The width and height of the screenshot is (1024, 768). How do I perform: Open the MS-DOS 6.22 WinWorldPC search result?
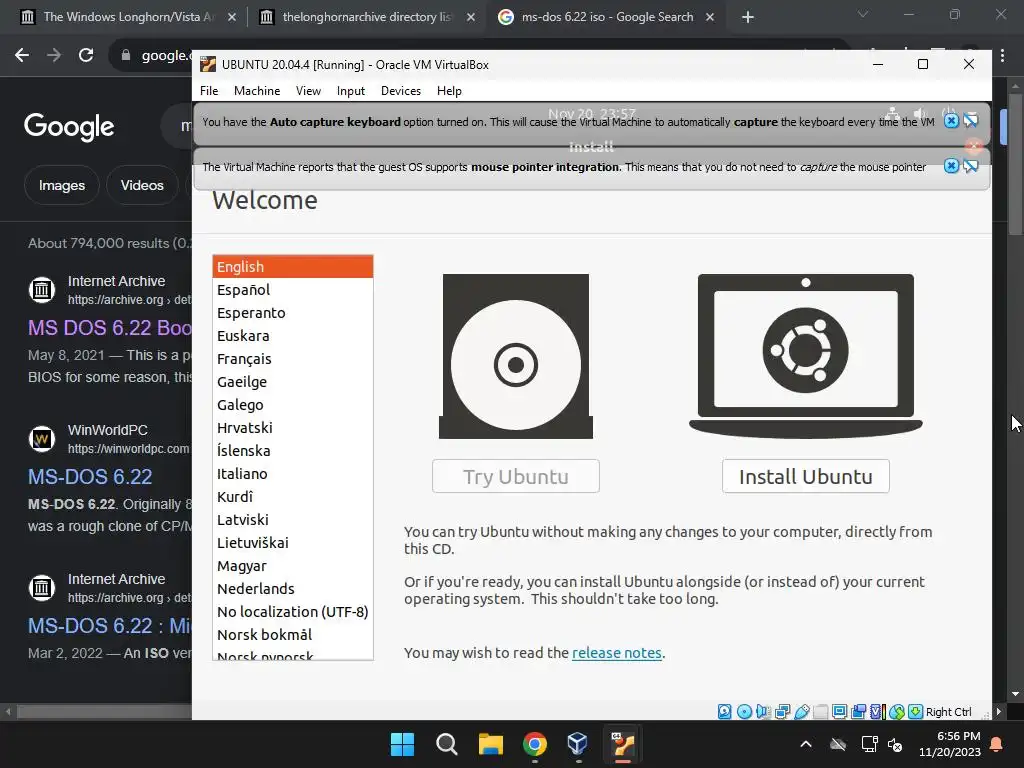coord(90,477)
